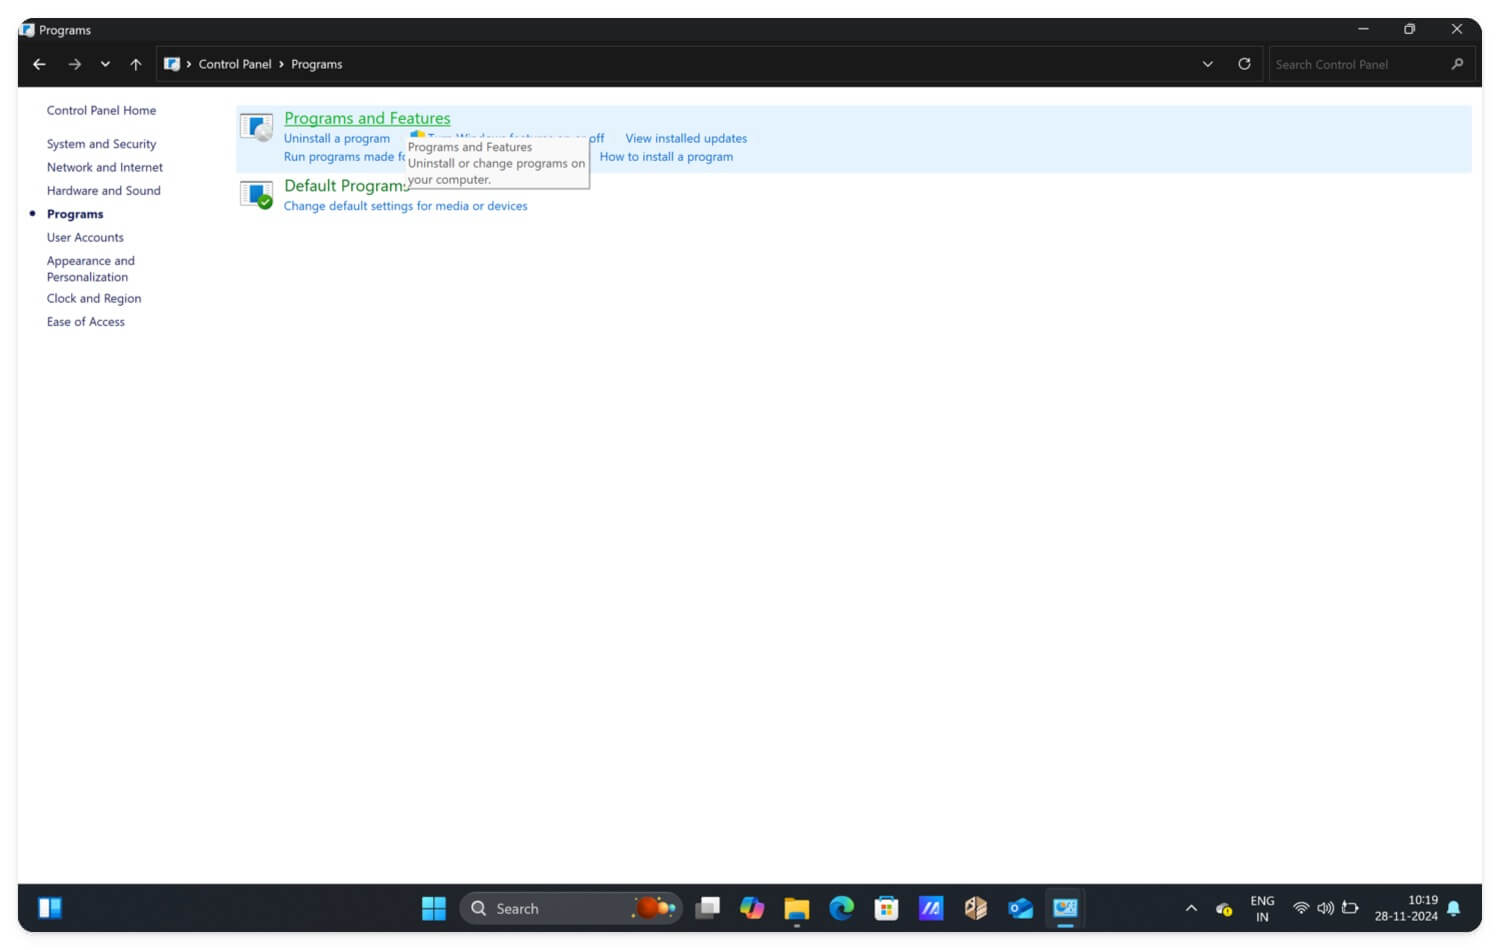Image resolution: width=1500 pixels, height=950 pixels.
Task: Click the back navigation arrow
Action: pos(39,63)
